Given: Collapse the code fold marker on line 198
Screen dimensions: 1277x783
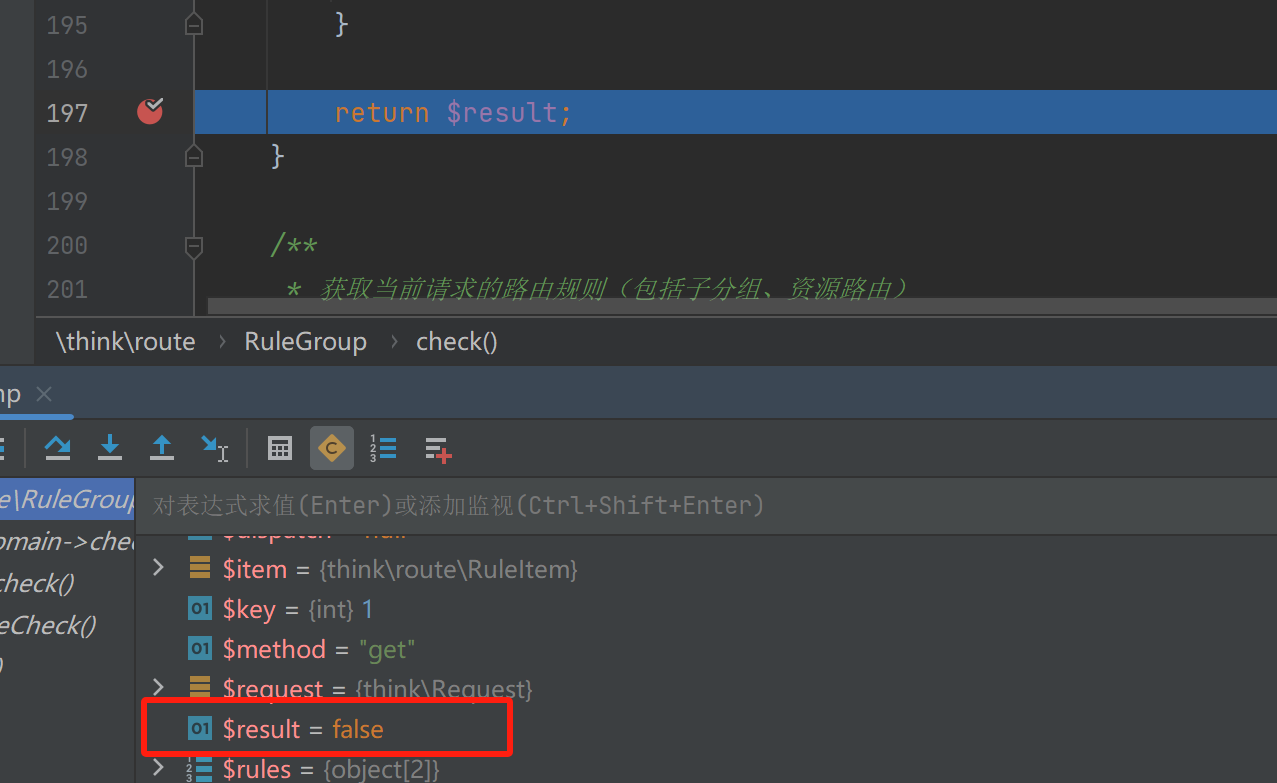Looking at the screenshot, I should (x=194, y=157).
